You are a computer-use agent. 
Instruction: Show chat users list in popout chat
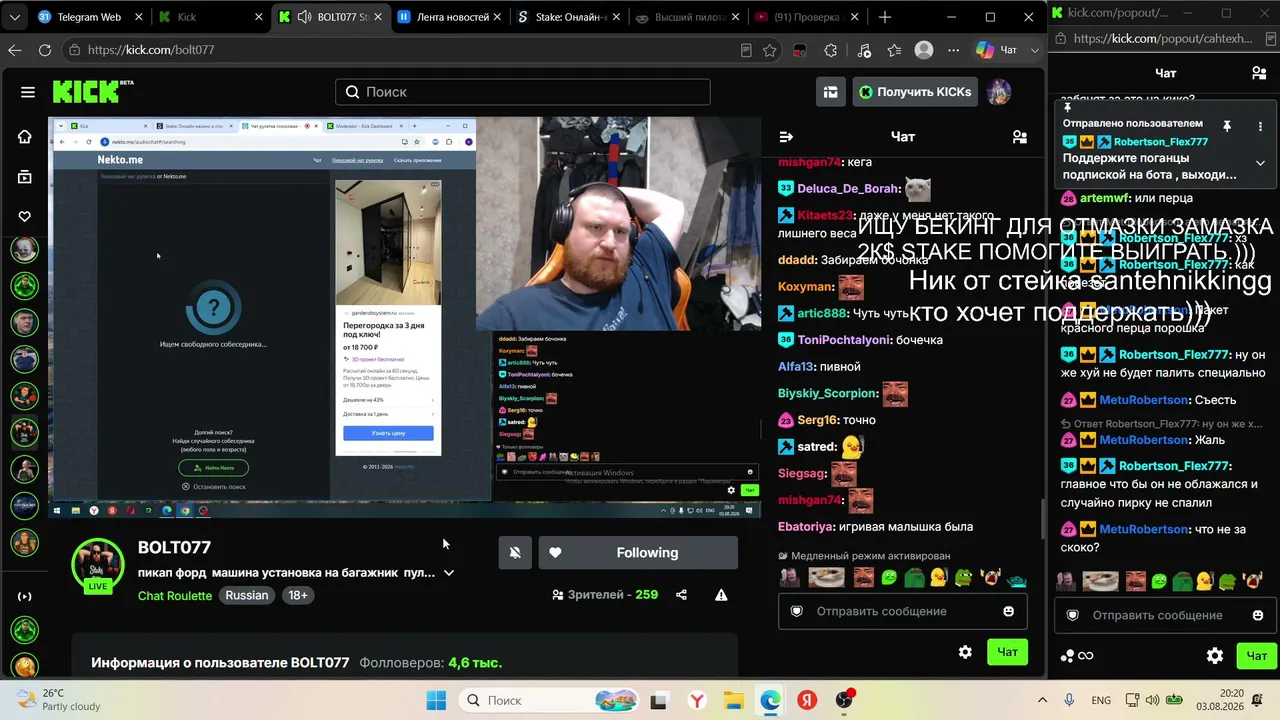point(1259,73)
